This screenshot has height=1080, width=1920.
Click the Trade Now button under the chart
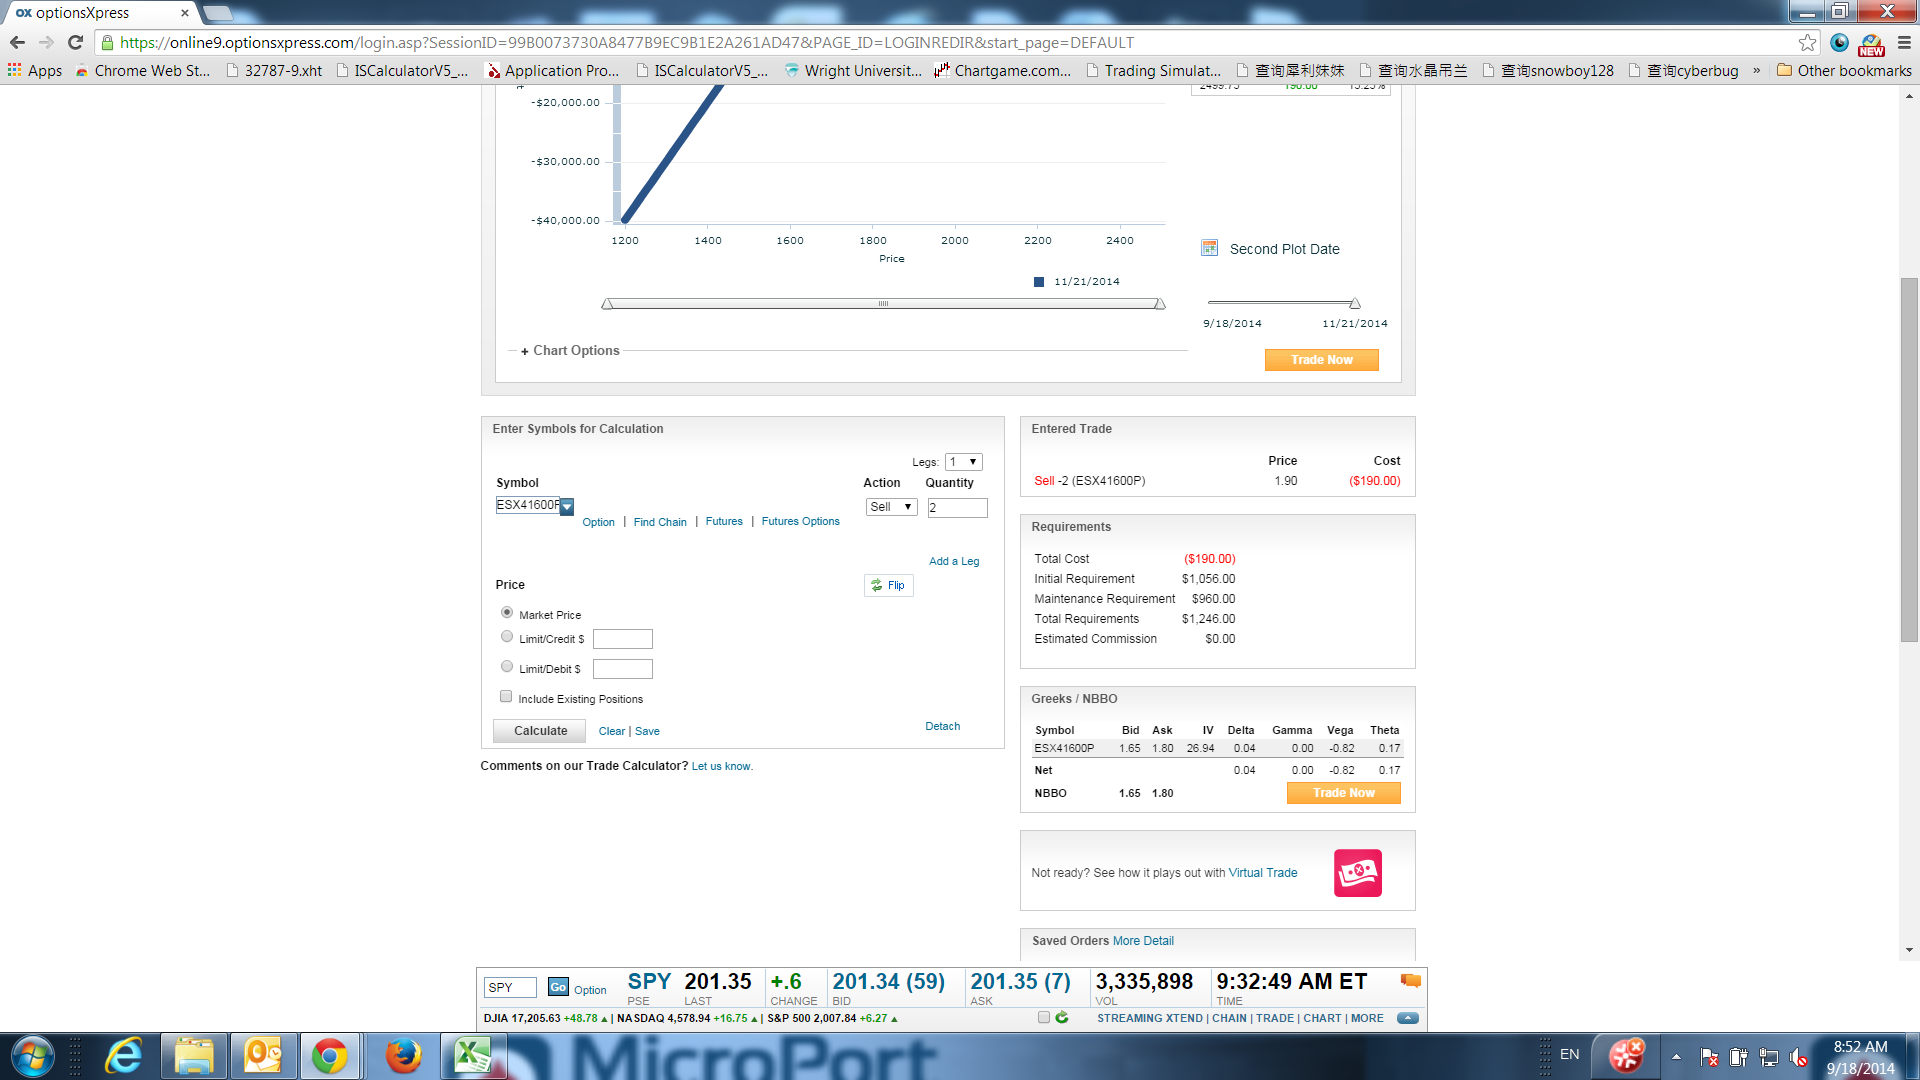(1321, 360)
